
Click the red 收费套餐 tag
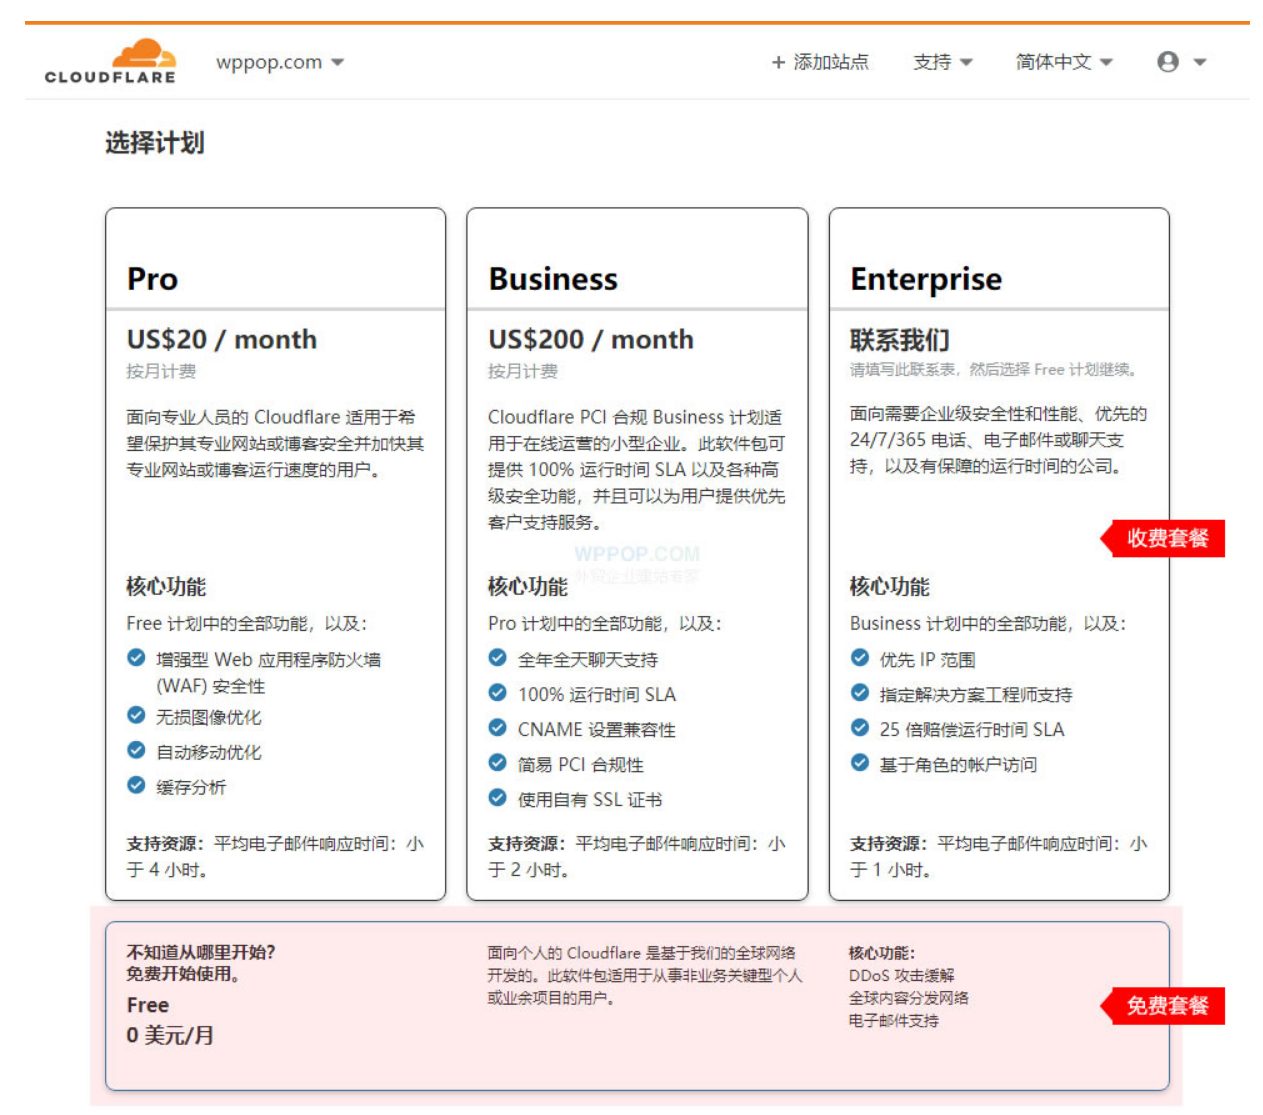[x=1165, y=538]
